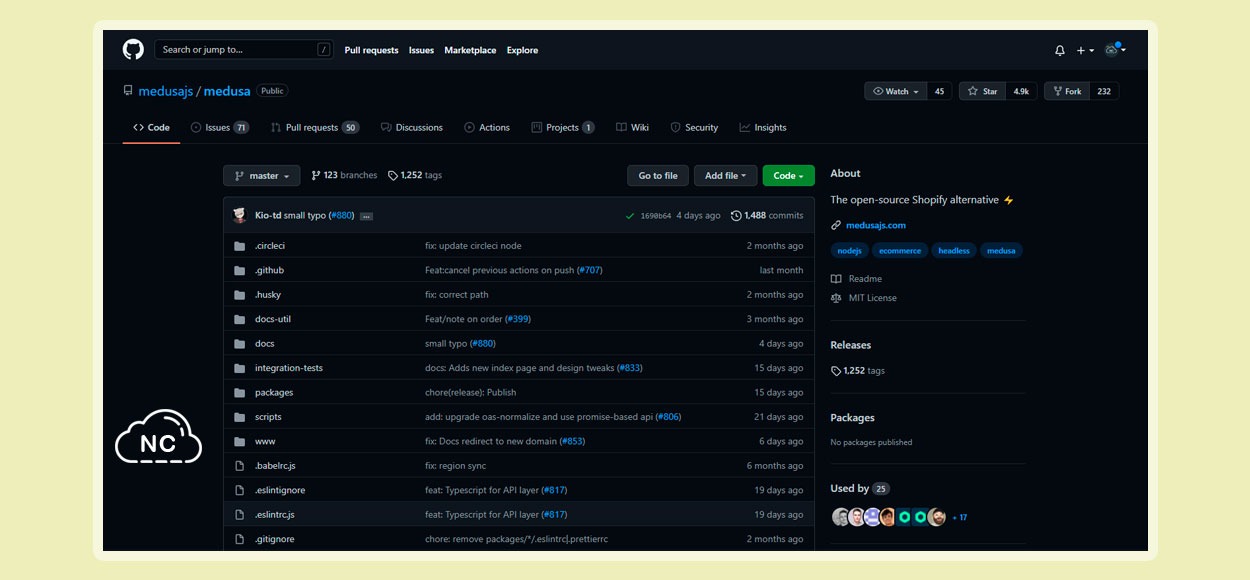Image resolution: width=1250 pixels, height=580 pixels.
Task: Open the repository Issues tab
Action: [220, 128]
